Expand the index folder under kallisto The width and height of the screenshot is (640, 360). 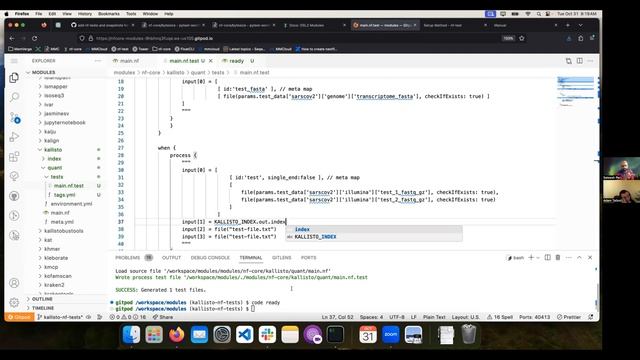click(54, 159)
